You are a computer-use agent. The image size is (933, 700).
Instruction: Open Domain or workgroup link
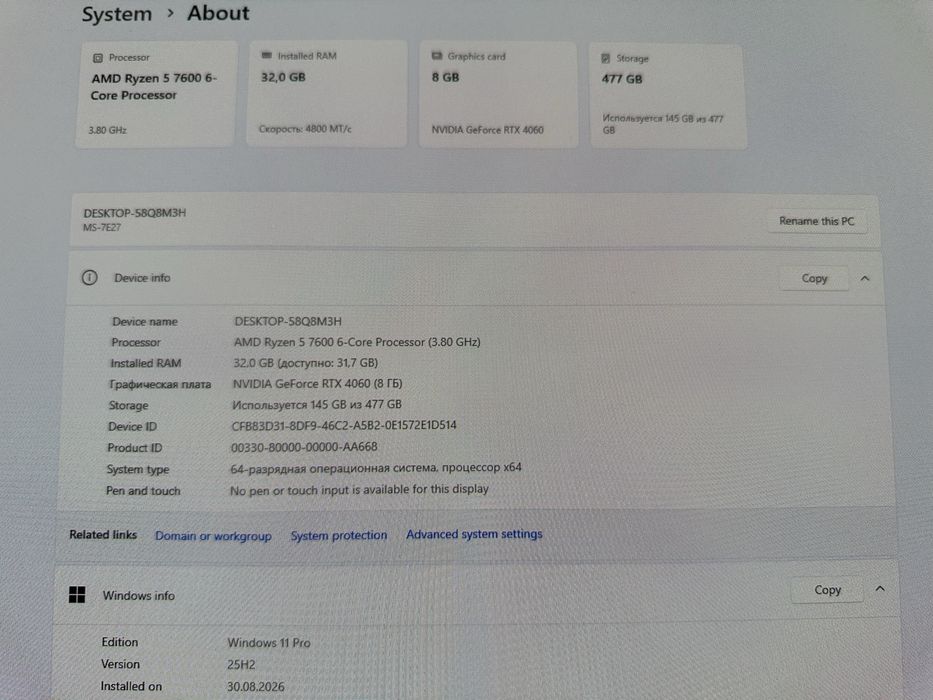(x=213, y=536)
